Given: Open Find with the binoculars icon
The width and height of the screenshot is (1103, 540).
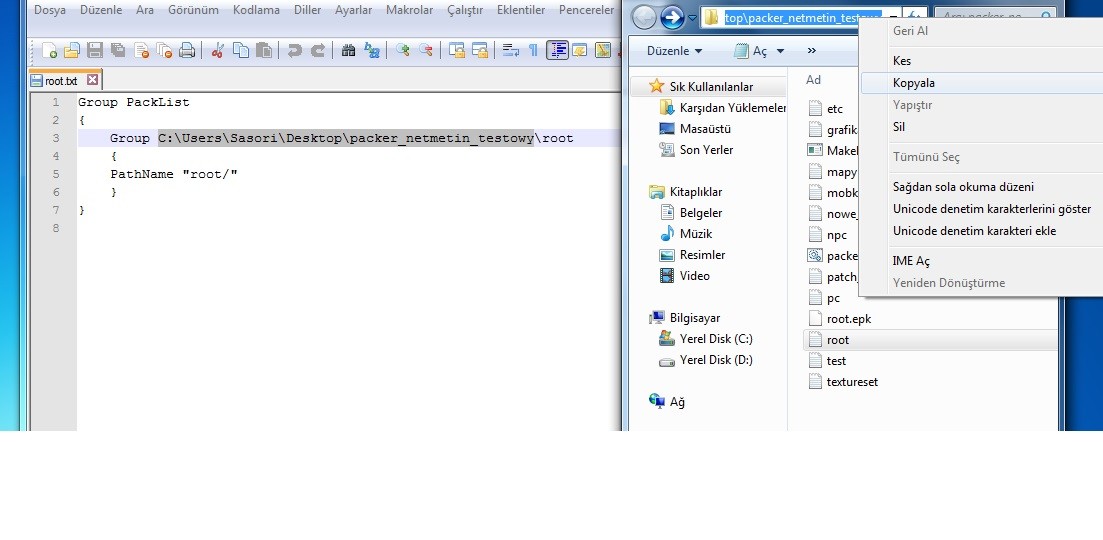Looking at the screenshot, I should pos(348,50).
